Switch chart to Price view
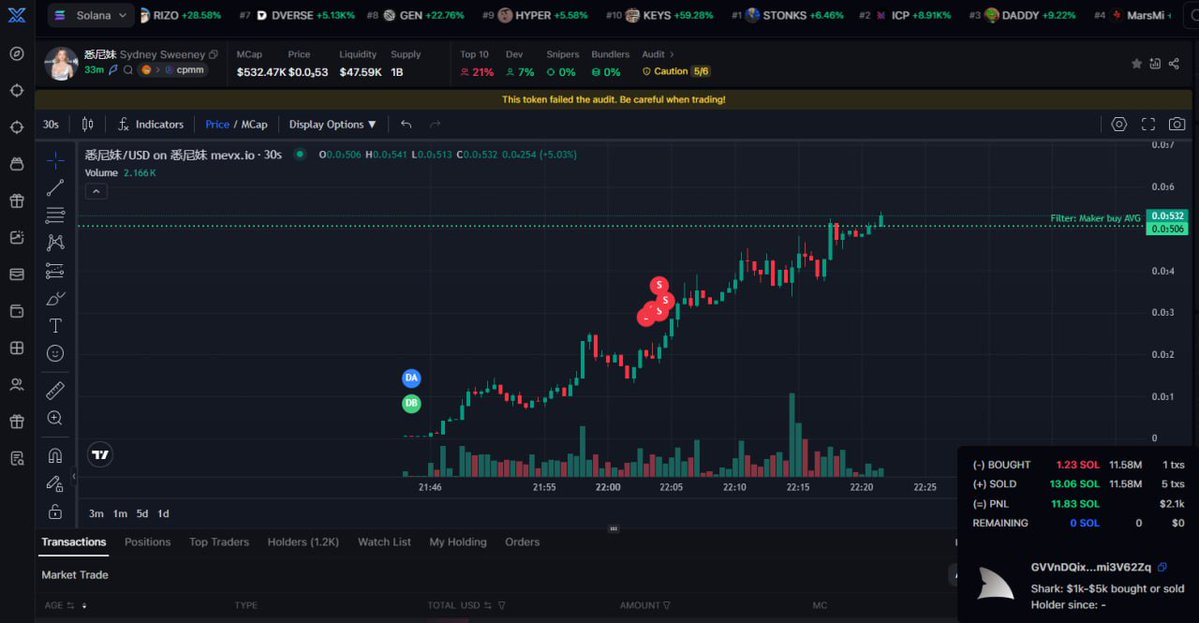 (x=217, y=125)
